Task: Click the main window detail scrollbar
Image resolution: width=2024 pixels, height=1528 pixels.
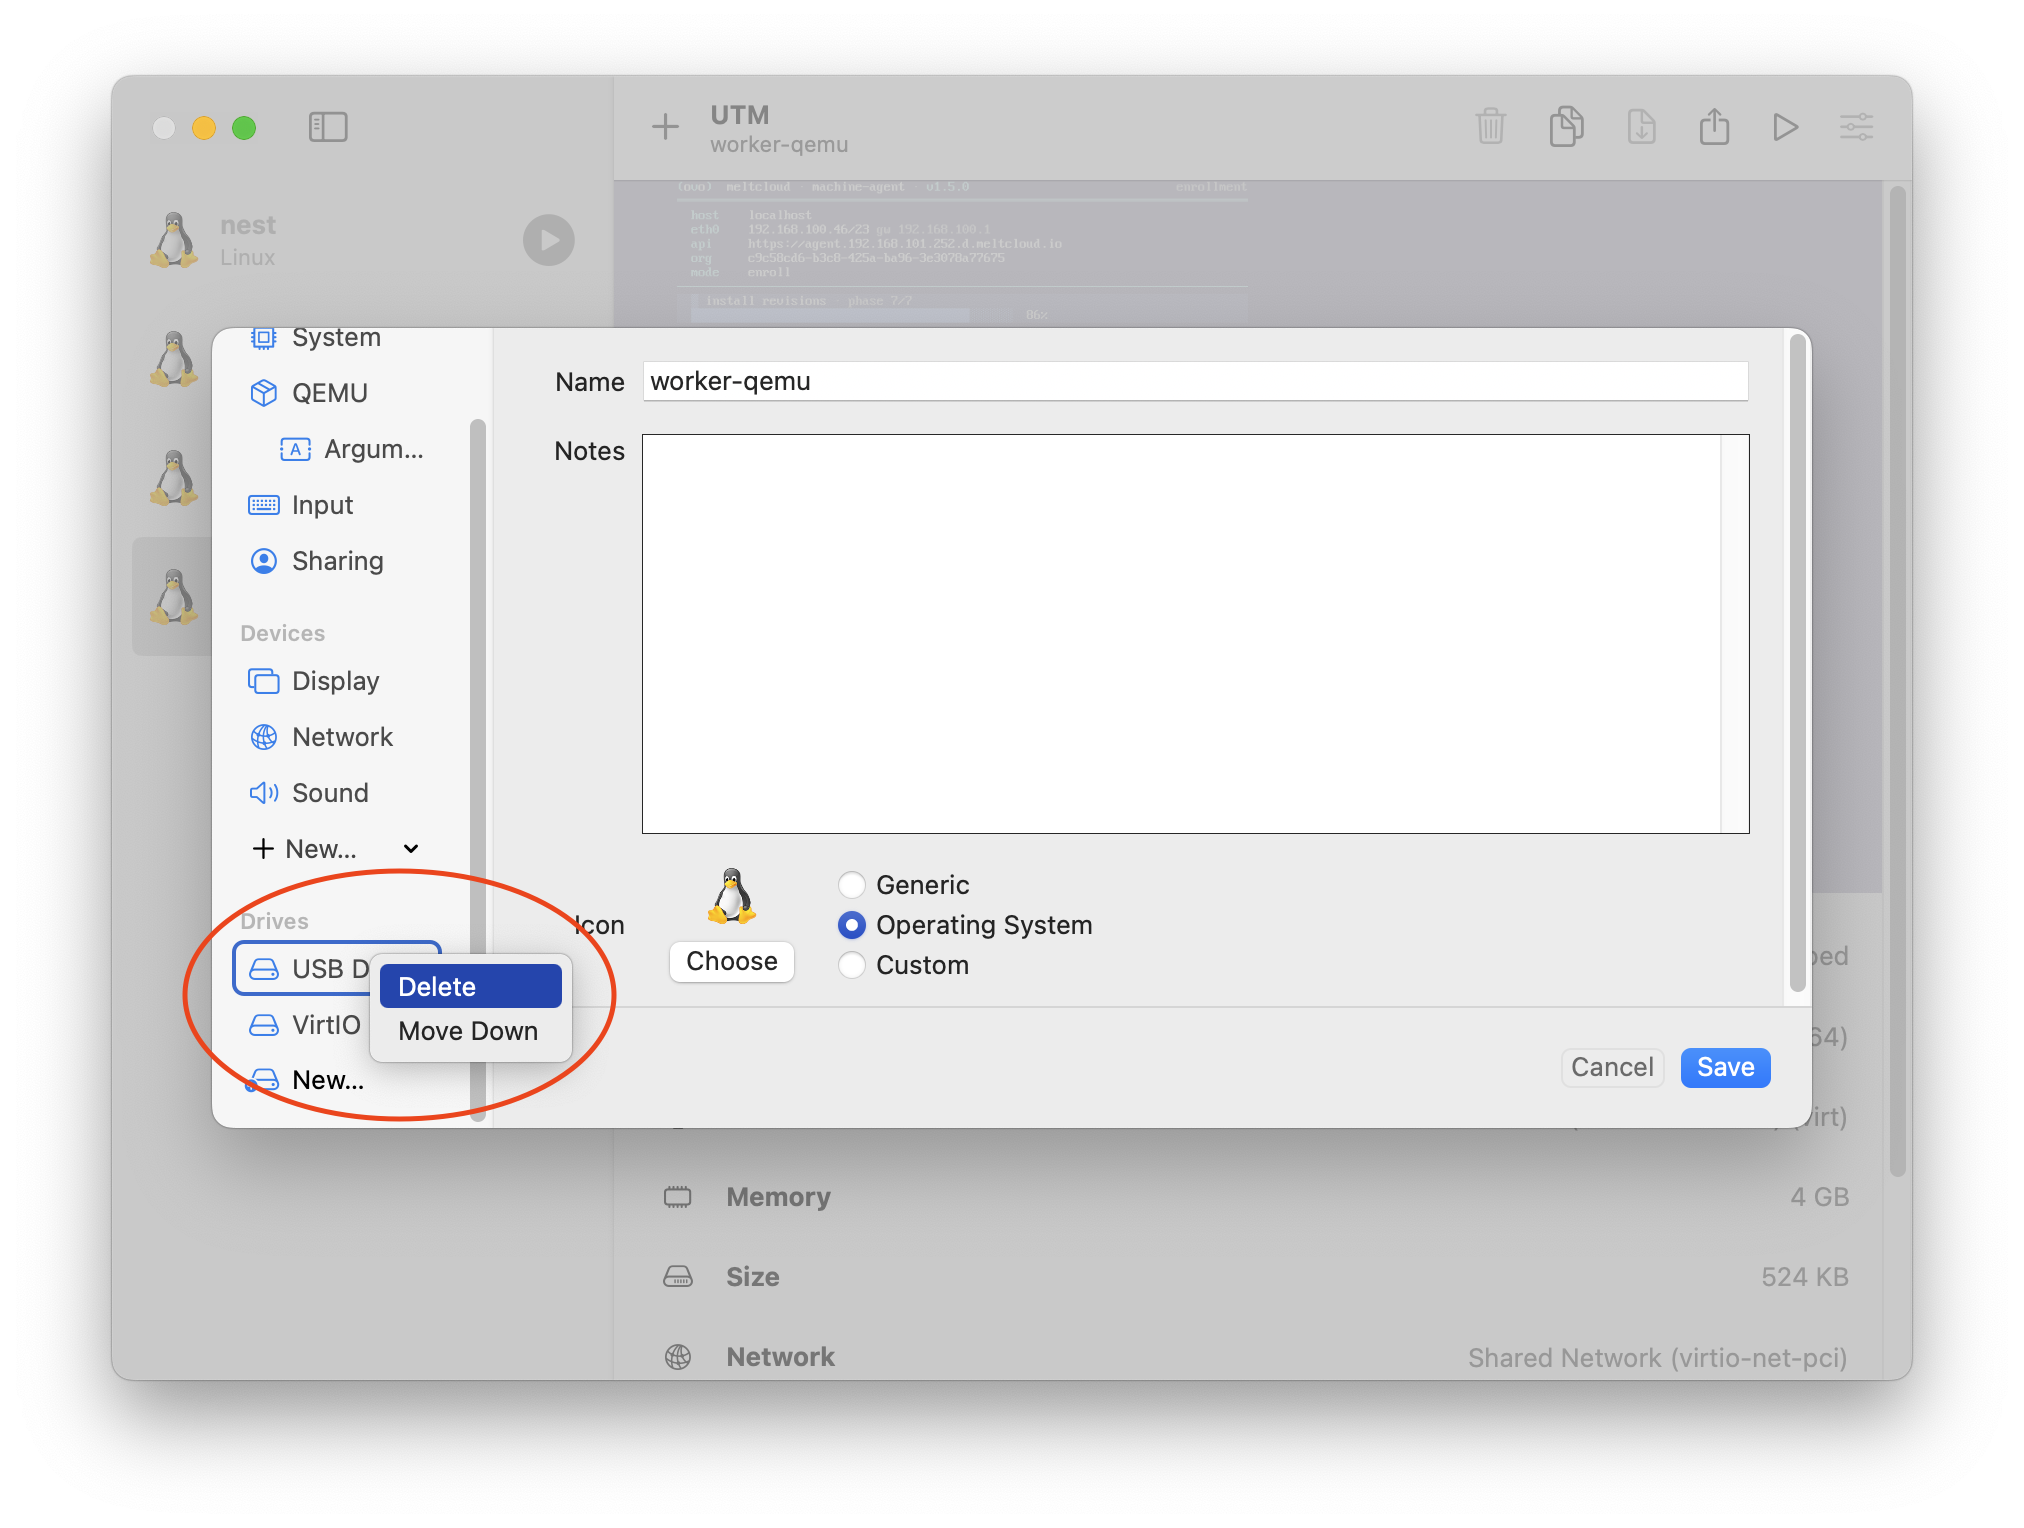Action: coord(1897,680)
